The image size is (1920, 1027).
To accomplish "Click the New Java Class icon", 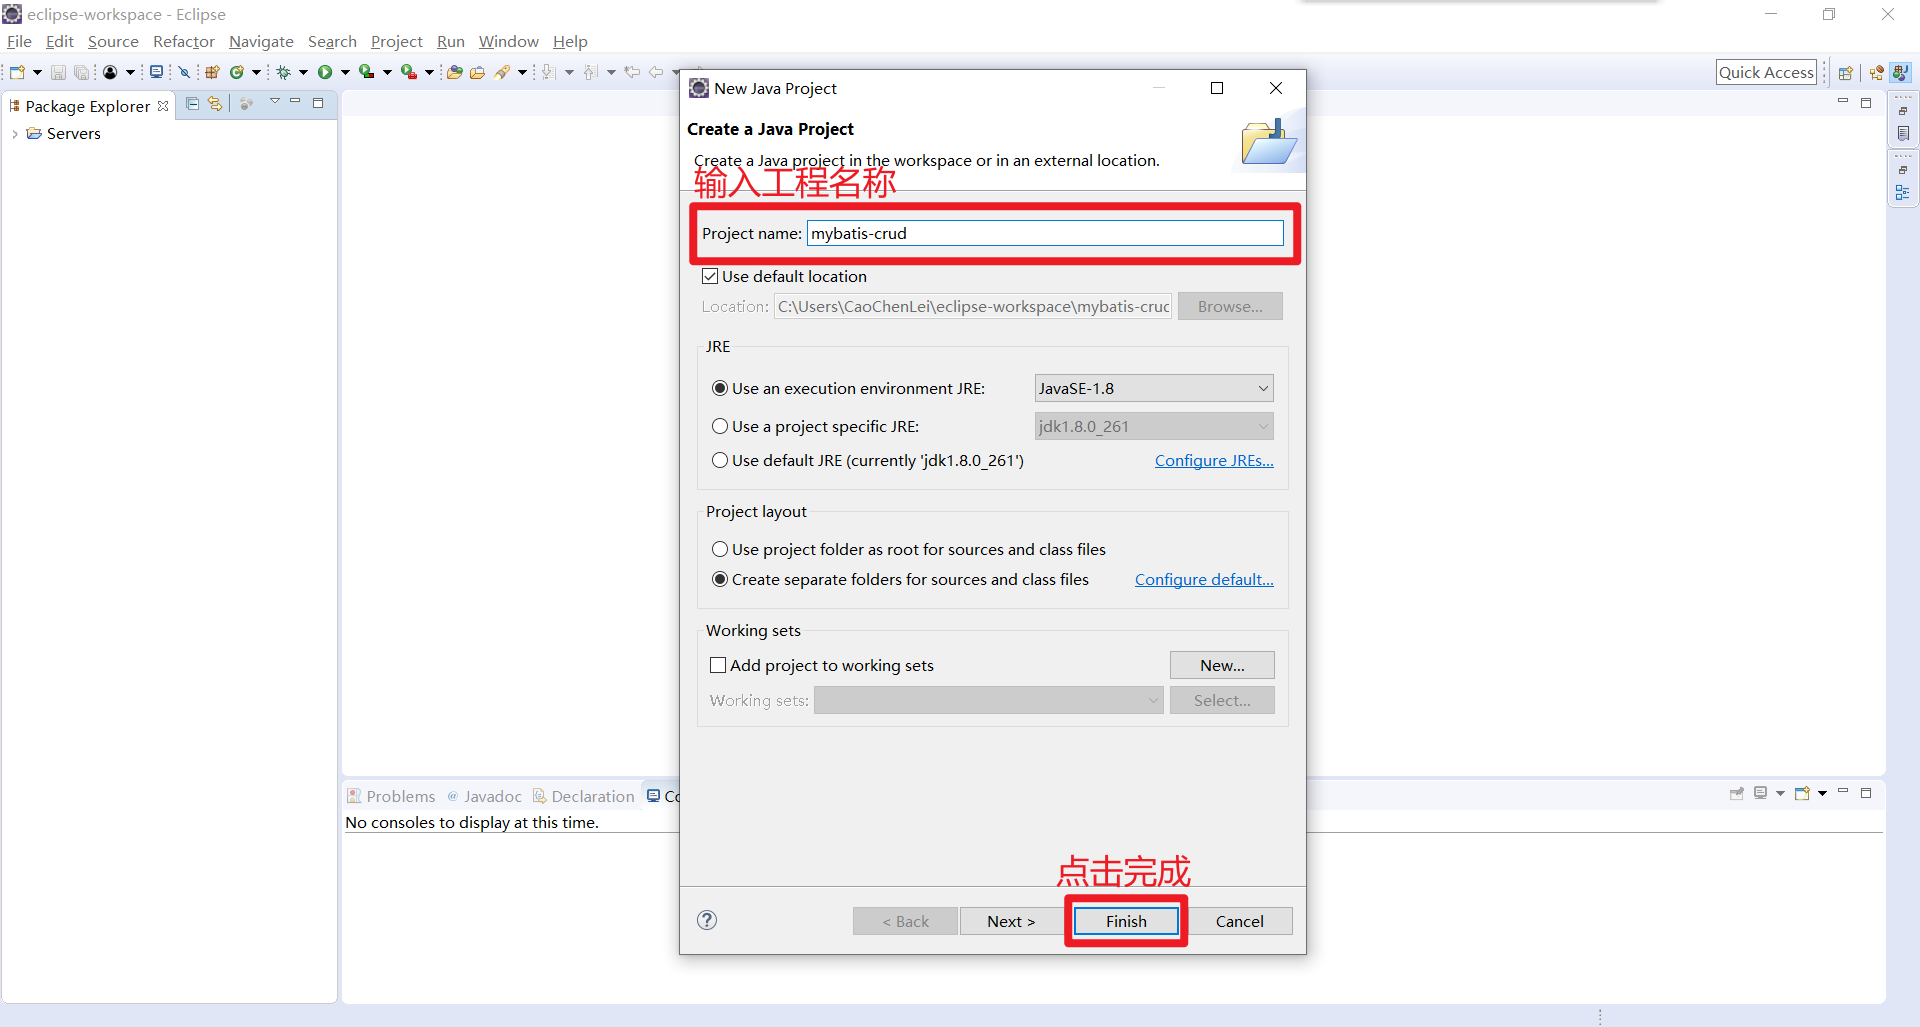I will pos(237,72).
